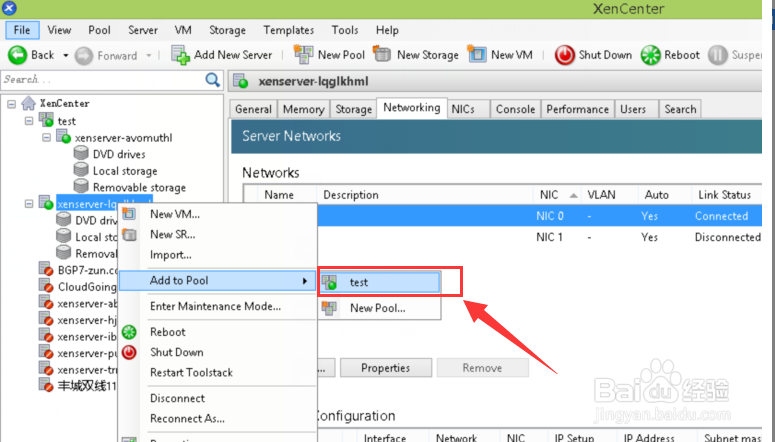Click the New Pool icon in submenu
The image size is (775, 442).
[x=329, y=308]
